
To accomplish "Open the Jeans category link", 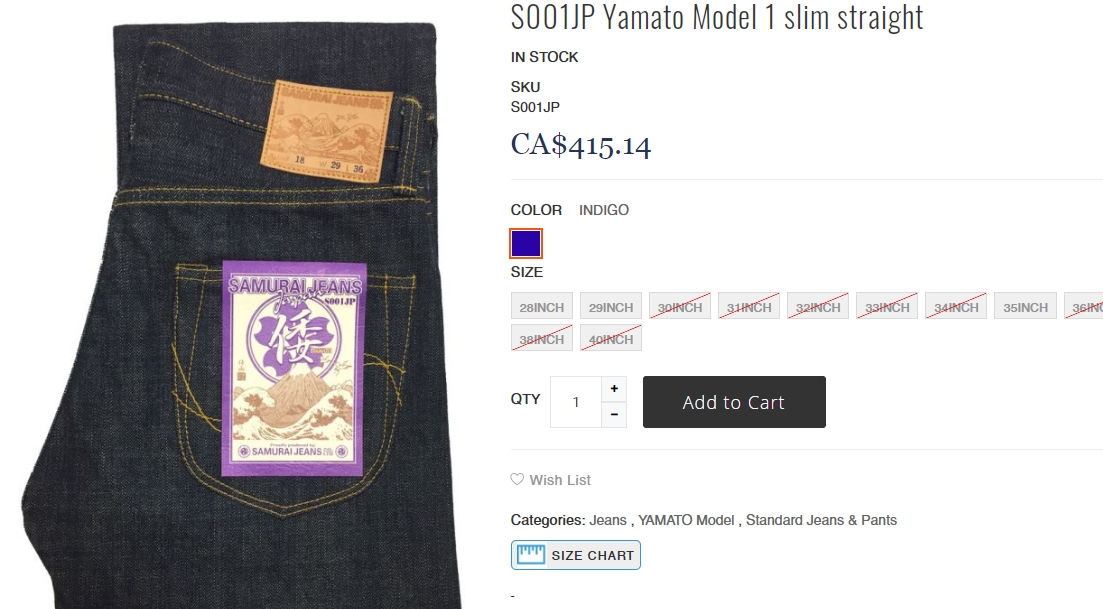I will pyautogui.click(x=608, y=520).
